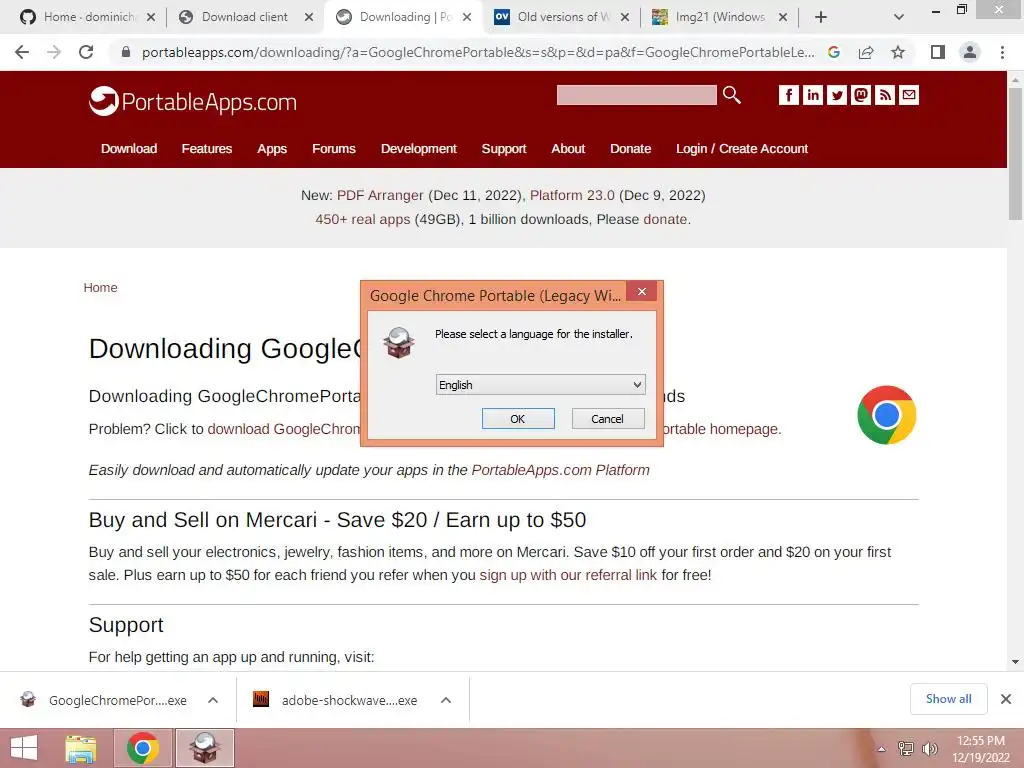1024x768 pixels.
Task: Click the LinkedIn social icon
Action: [812, 95]
